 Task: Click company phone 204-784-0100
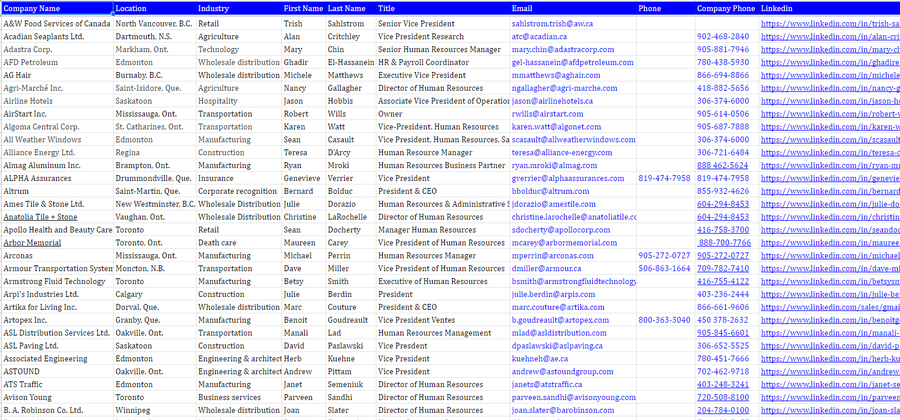[723, 410]
